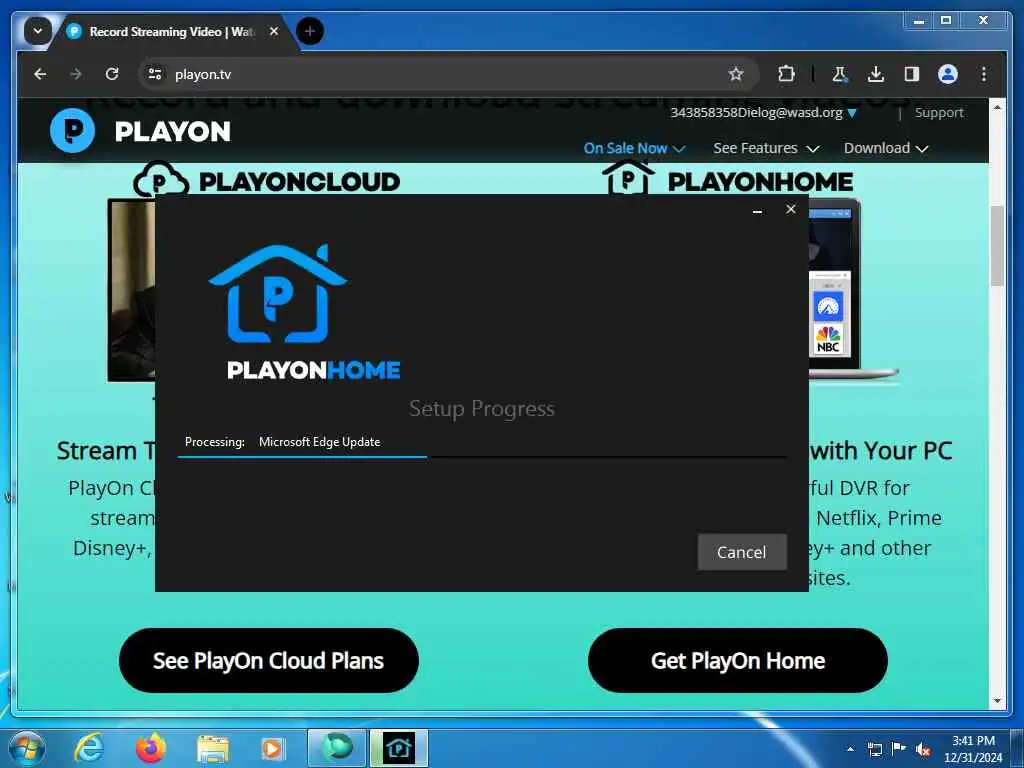Select the Record Streaming Video tab
This screenshot has height=768, width=1024.
pos(172,31)
